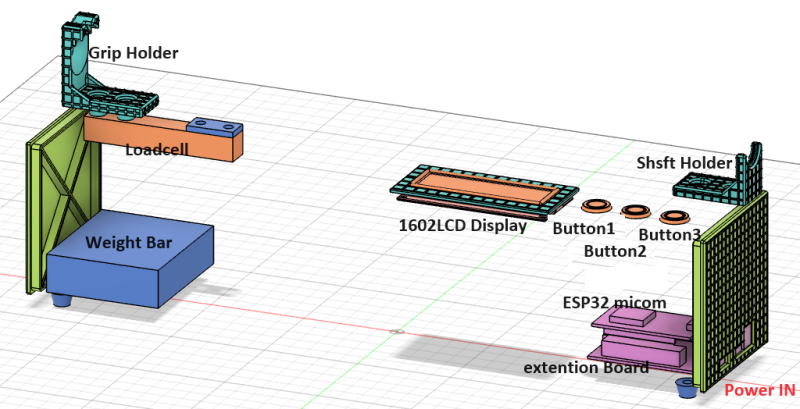
Task: Click the "extention Board" label
Action: coord(587,367)
